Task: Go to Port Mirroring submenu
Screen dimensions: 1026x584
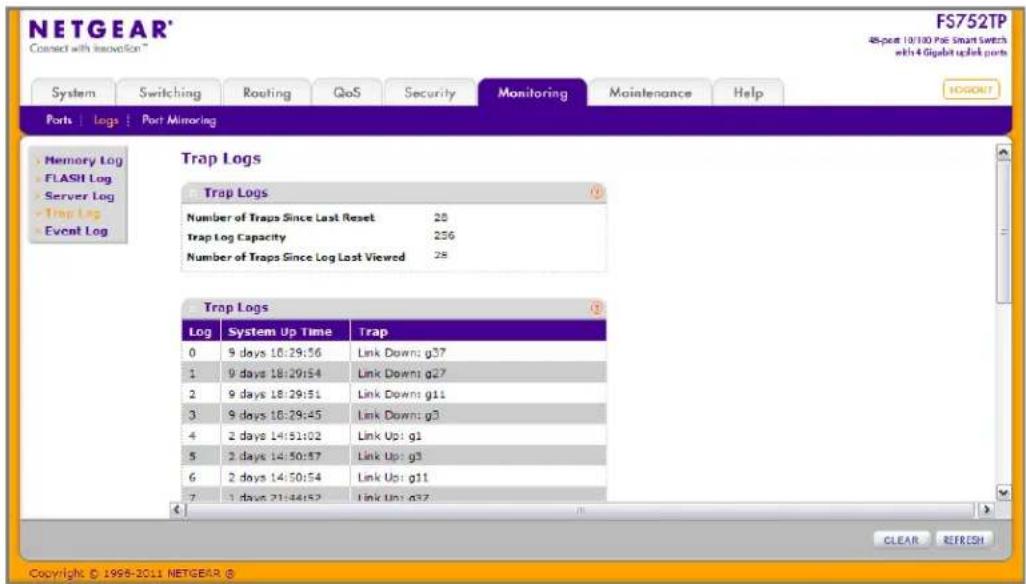Action: pyautogui.click(x=179, y=120)
